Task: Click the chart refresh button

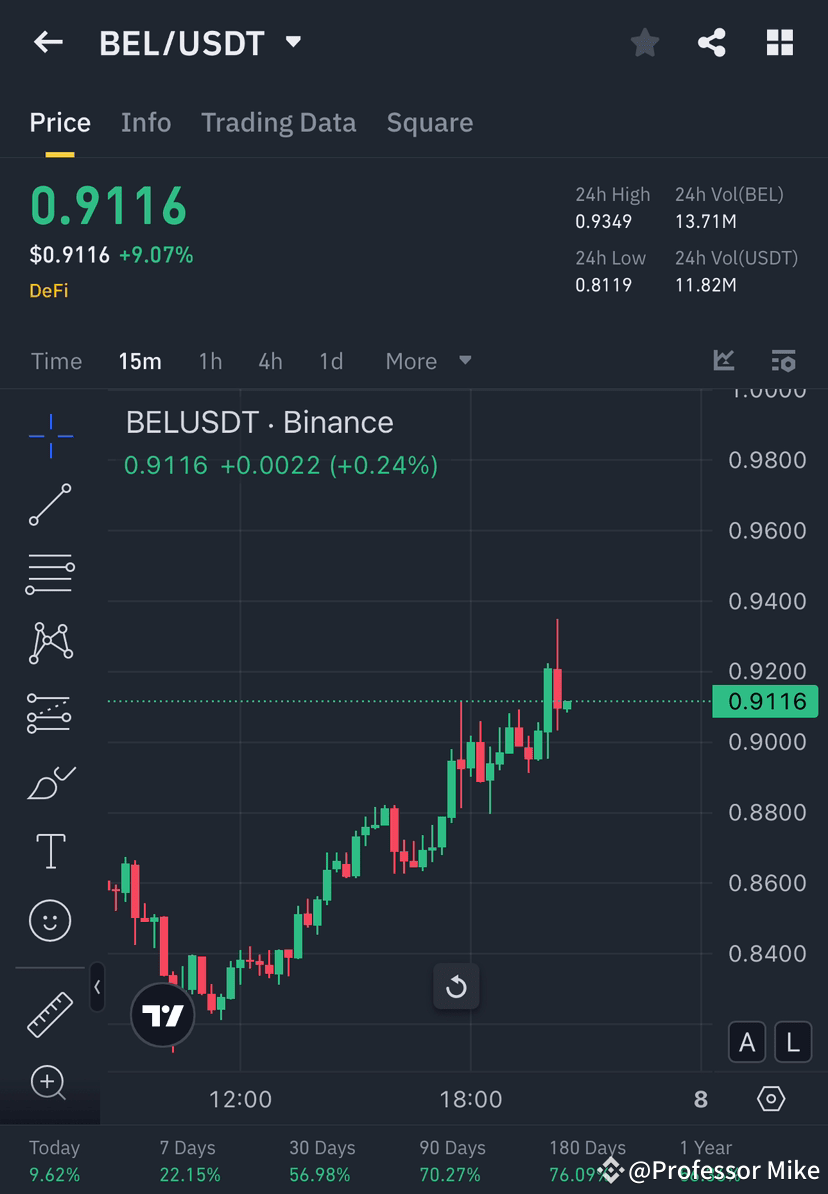Action: pos(456,987)
